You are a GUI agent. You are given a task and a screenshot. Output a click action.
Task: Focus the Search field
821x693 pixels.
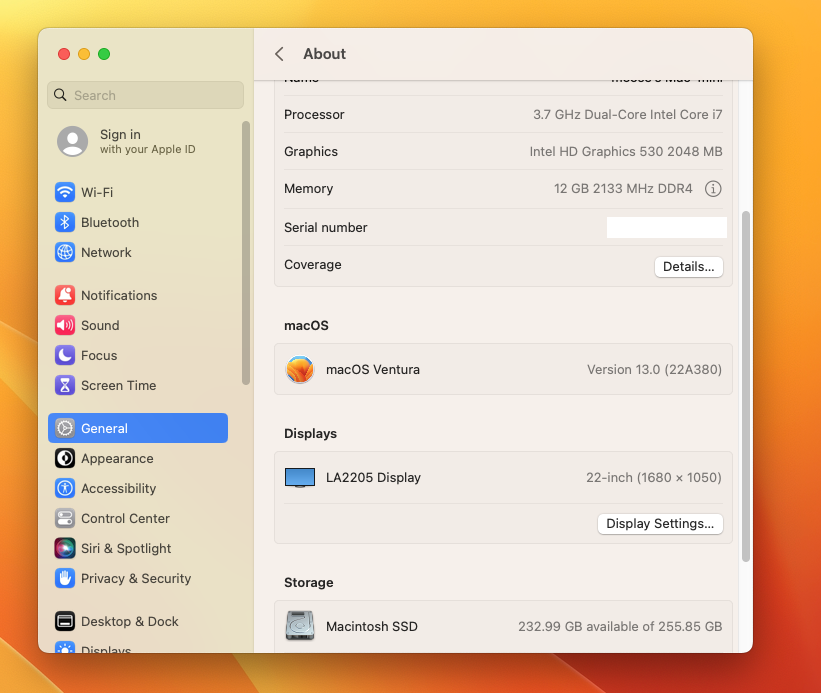tap(146, 95)
